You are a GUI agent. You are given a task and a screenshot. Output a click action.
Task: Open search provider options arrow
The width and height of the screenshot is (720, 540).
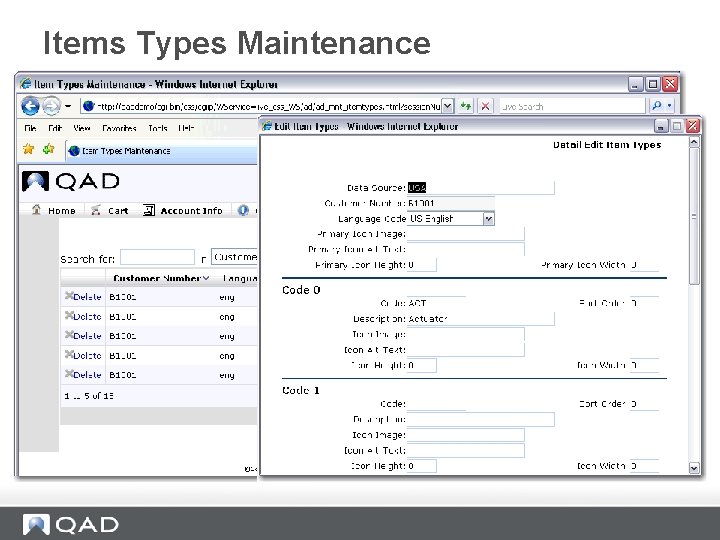coord(669,106)
